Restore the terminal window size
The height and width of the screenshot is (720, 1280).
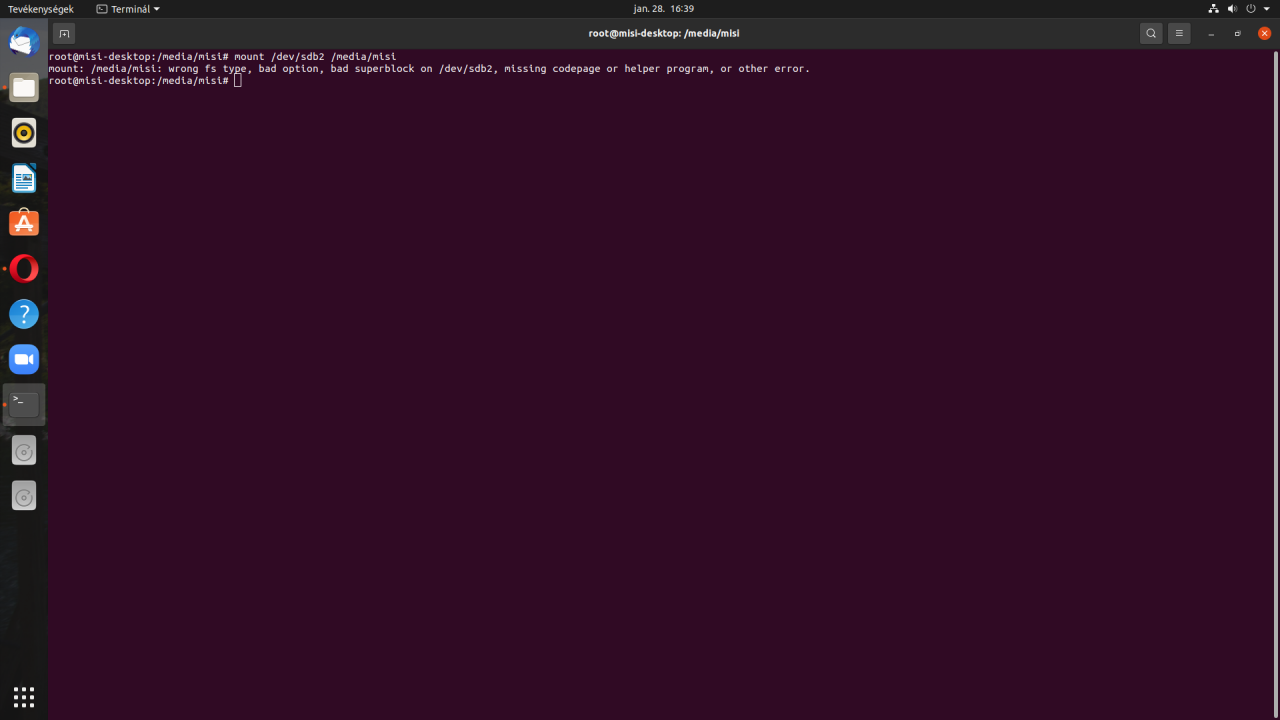pyautogui.click(x=1238, y=33)
